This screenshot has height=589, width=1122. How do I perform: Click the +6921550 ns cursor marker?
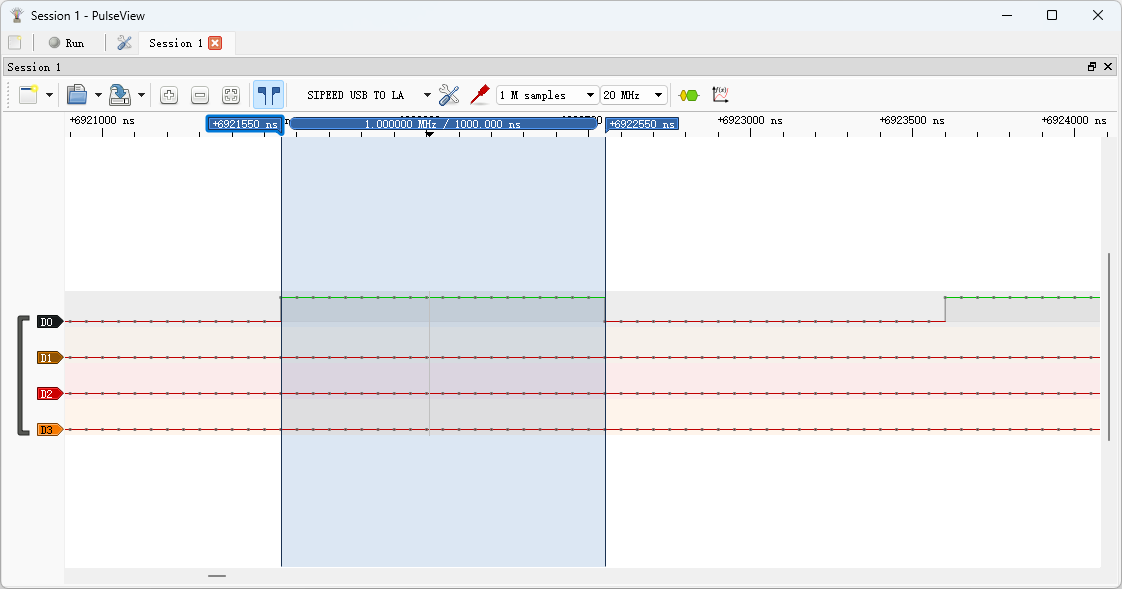pyautogui.click(x=245, y=124)
